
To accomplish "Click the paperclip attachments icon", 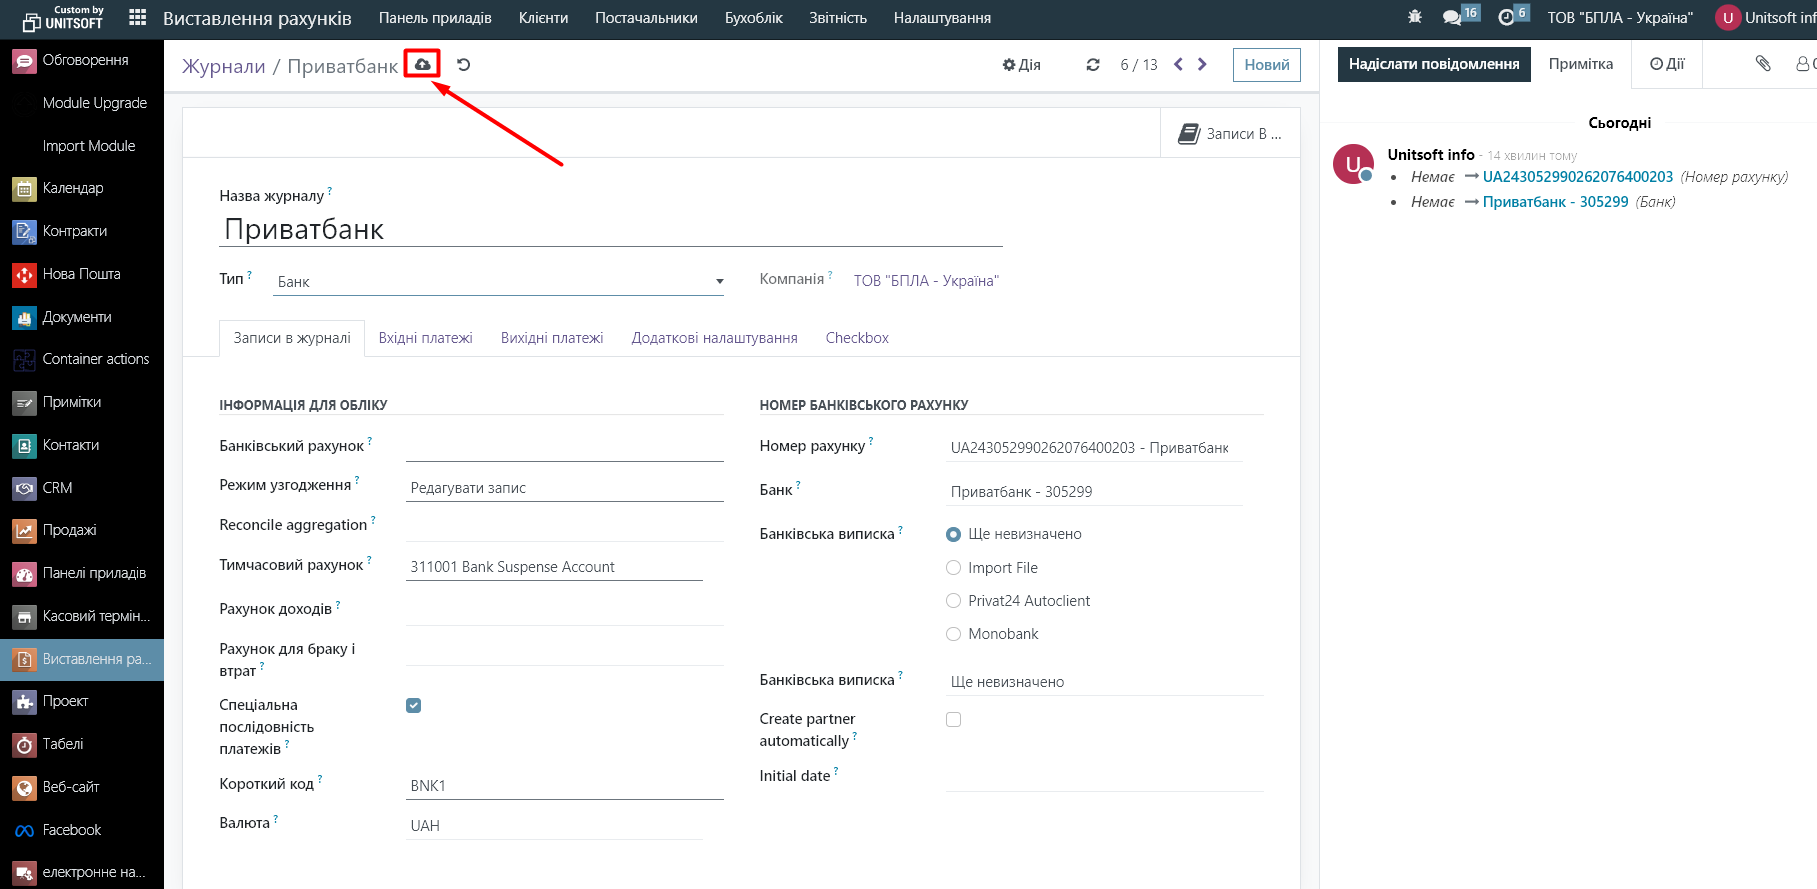I will tap(1763, 64).
